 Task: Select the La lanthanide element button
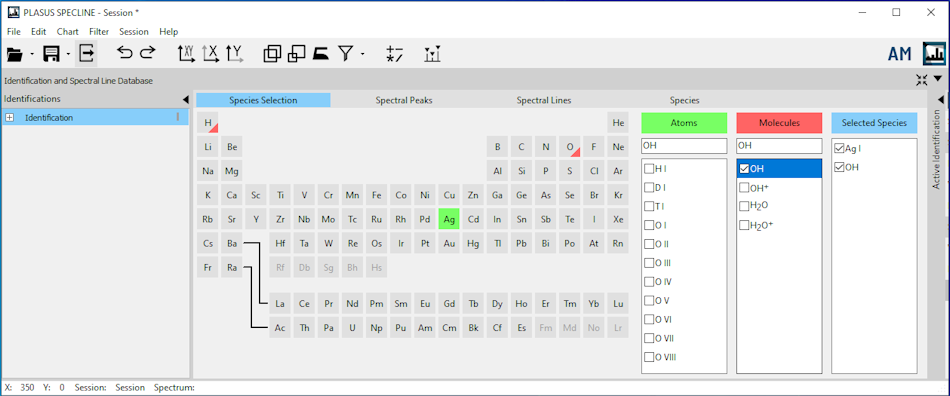click(x=280, y=303)
